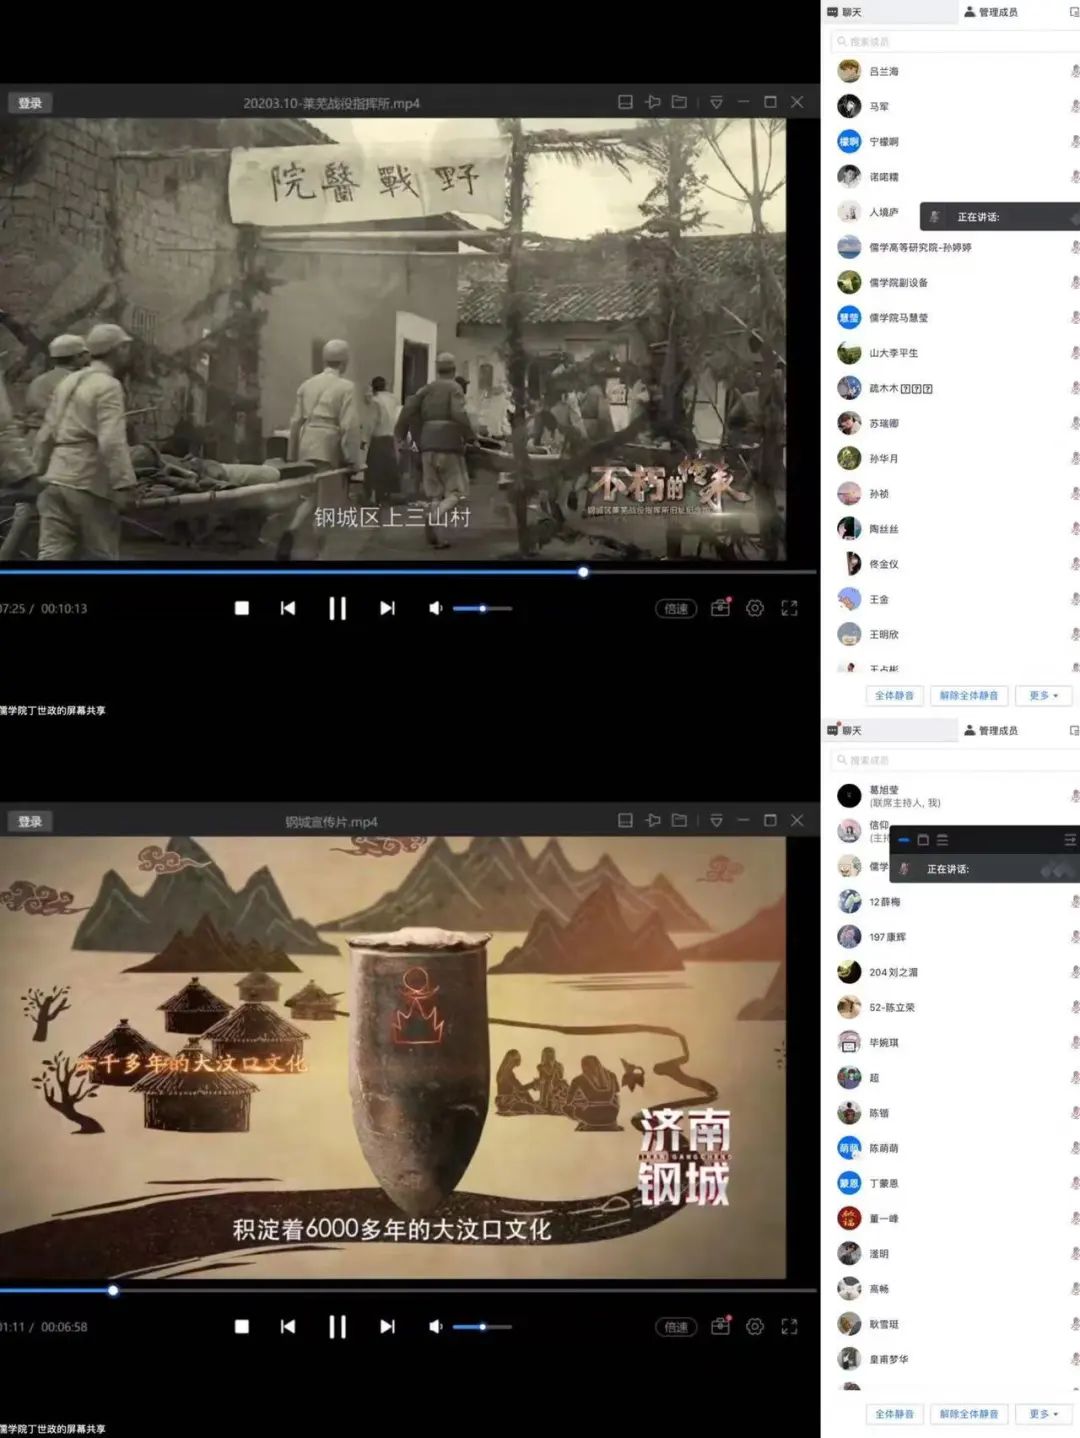Open the 倍速 playback speed menu in upper player
1080x1438 pixels.
coord(676,608)
